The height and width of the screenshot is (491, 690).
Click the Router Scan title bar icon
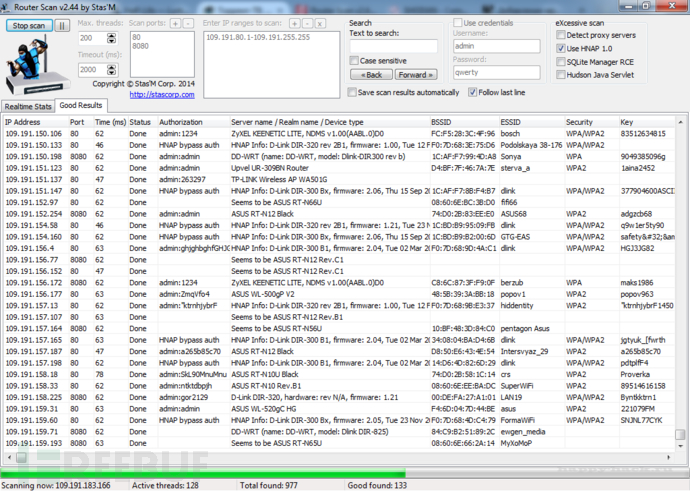point(6,7)
